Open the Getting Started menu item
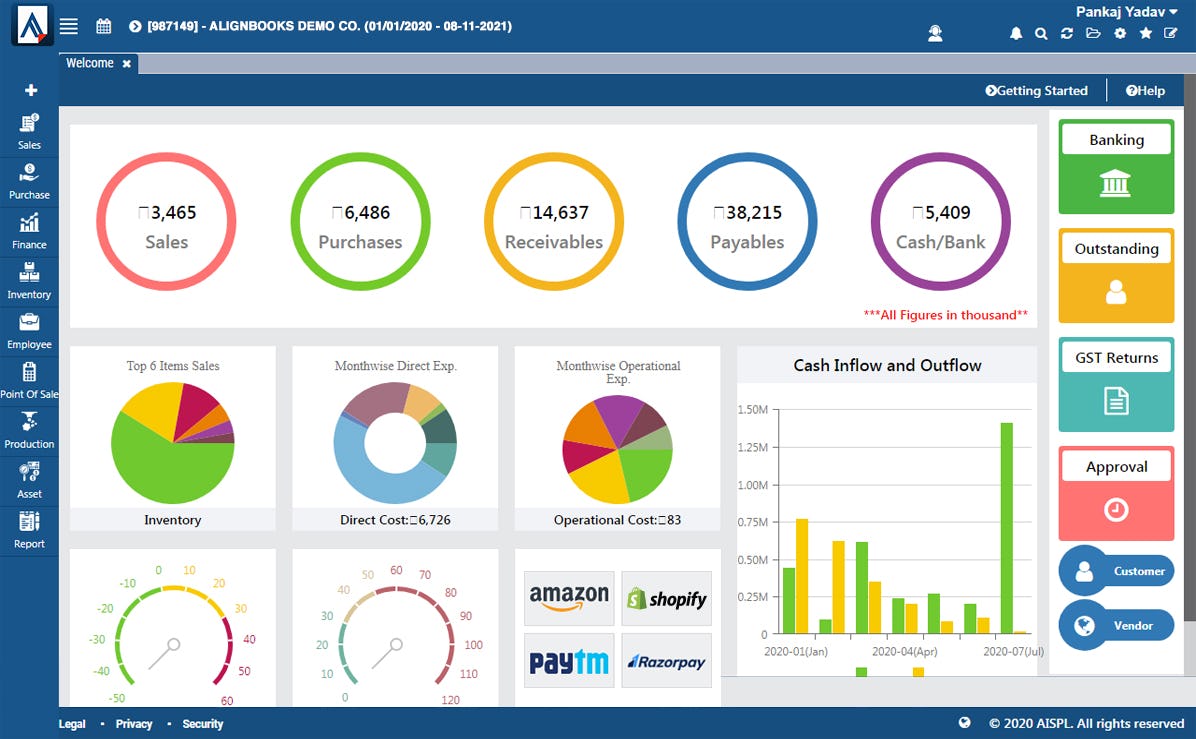The height and width of the screenshot is (739, 1196). 1037,90
